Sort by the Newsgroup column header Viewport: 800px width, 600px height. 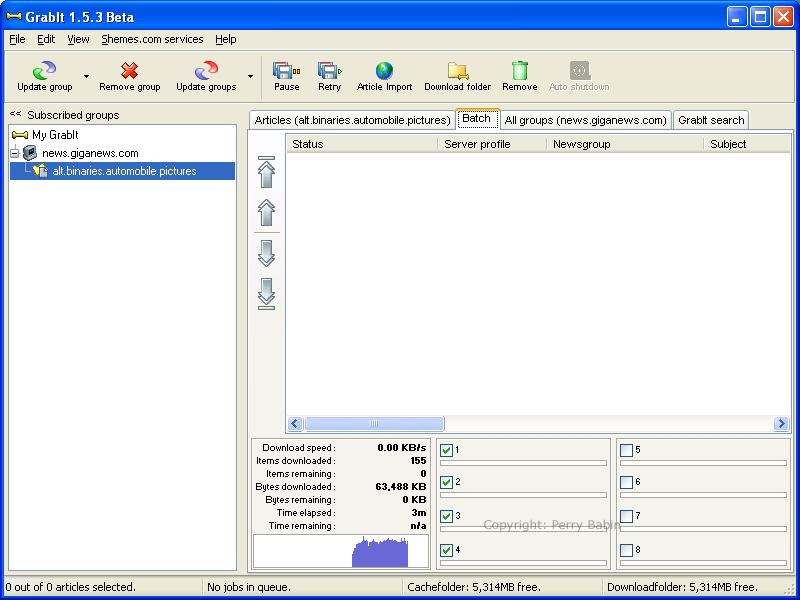tap(626, 144)
